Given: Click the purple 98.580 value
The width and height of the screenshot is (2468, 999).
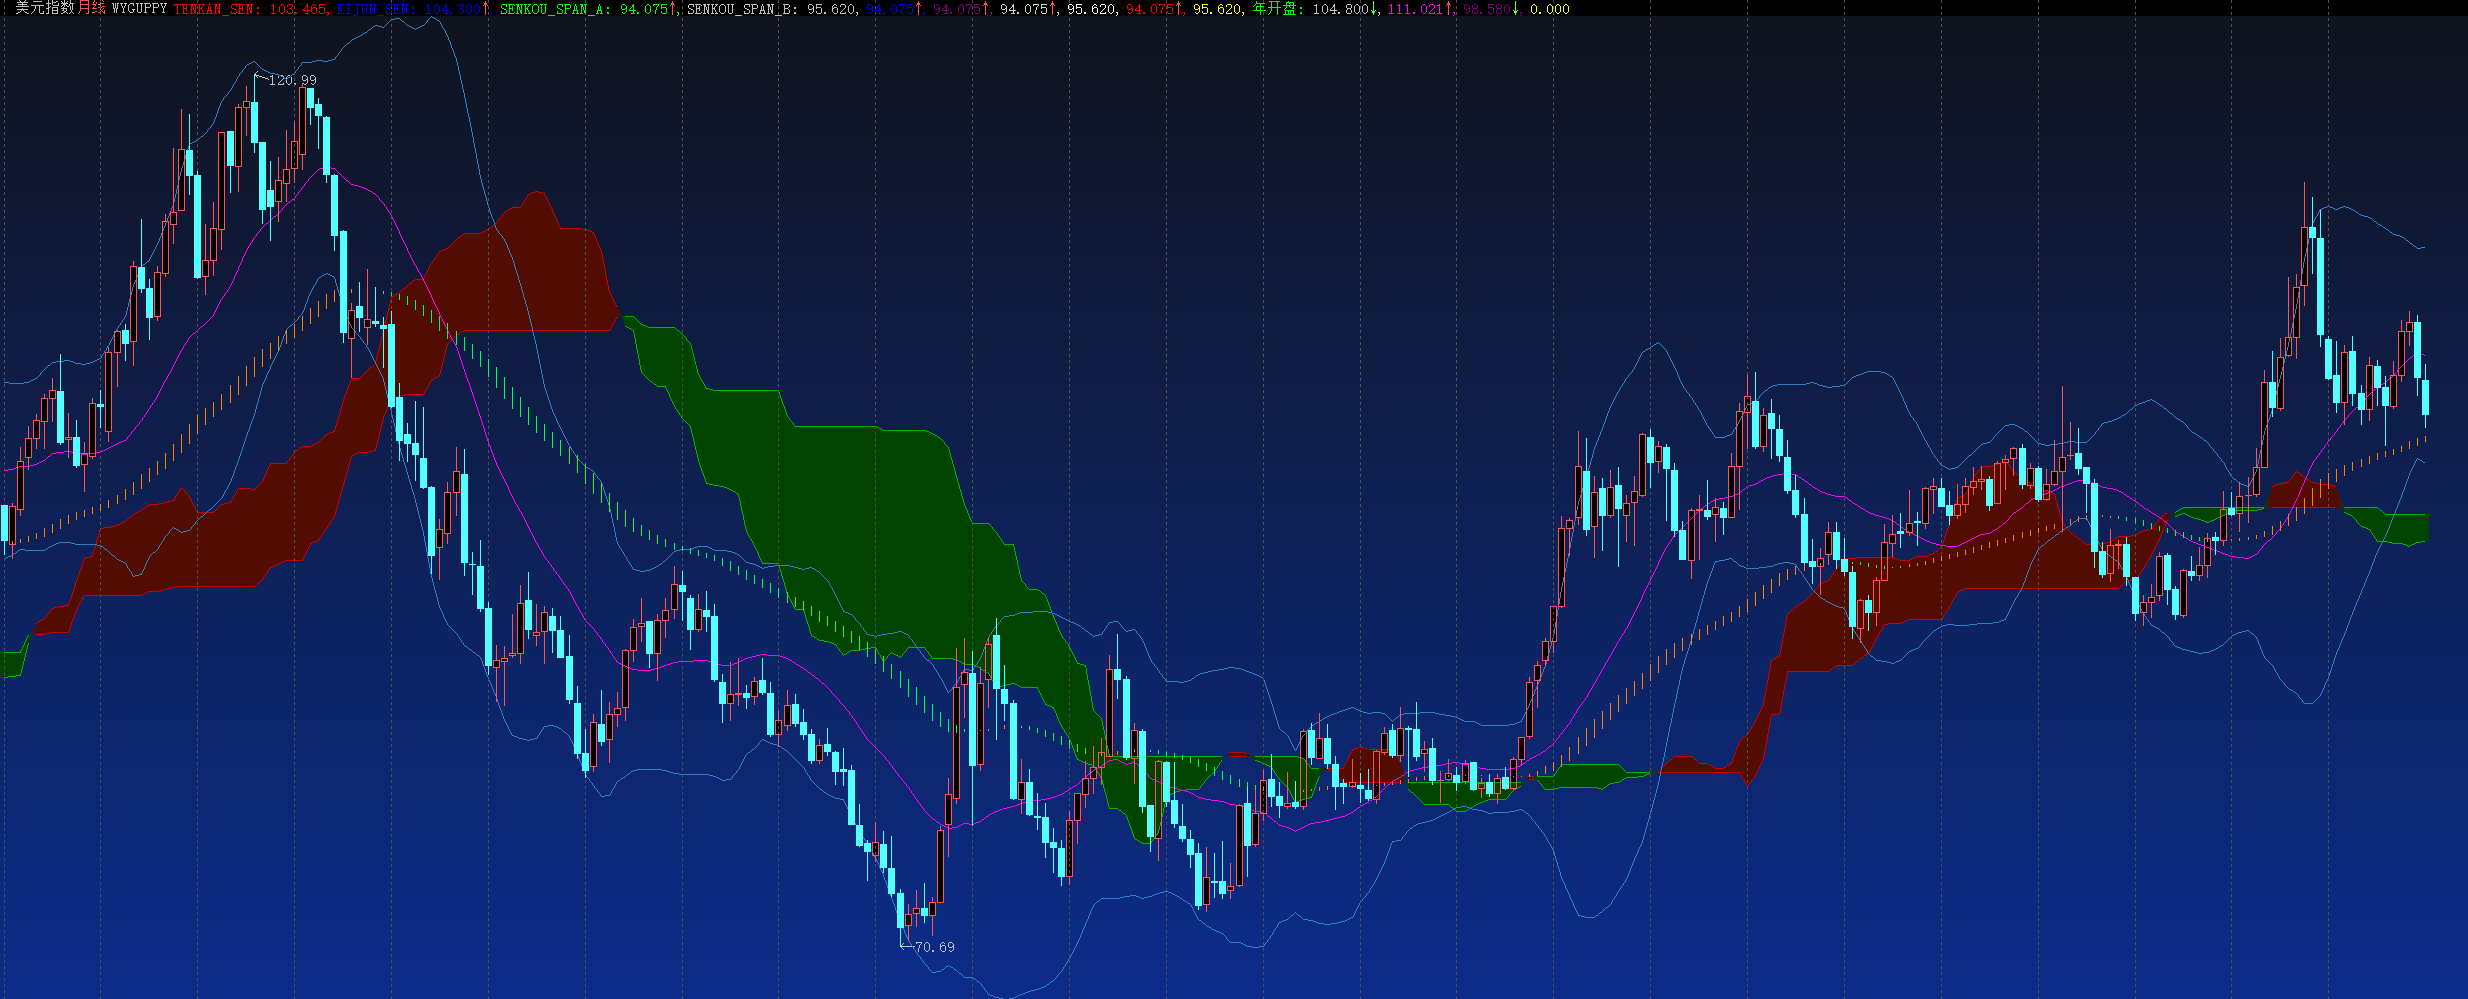Looking at the screenshot, I should tap(1488, 9).
